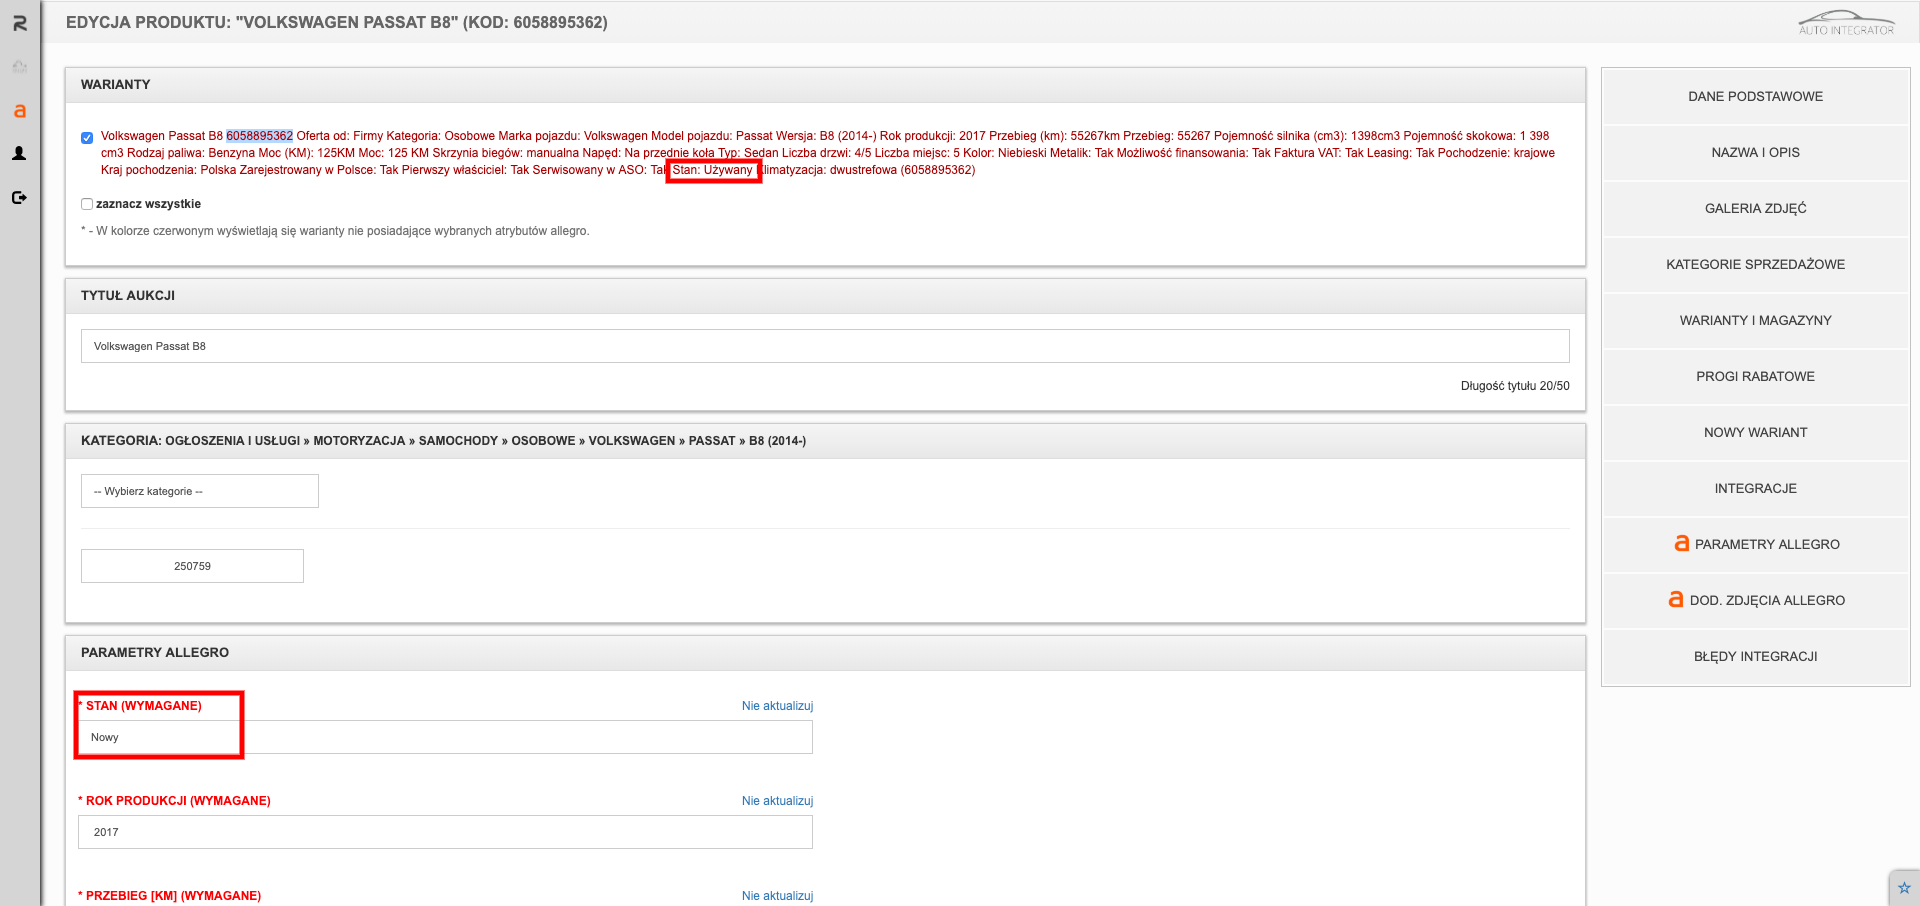
Task: Click the R logo in the sidebar
Action: pos(19,23)
